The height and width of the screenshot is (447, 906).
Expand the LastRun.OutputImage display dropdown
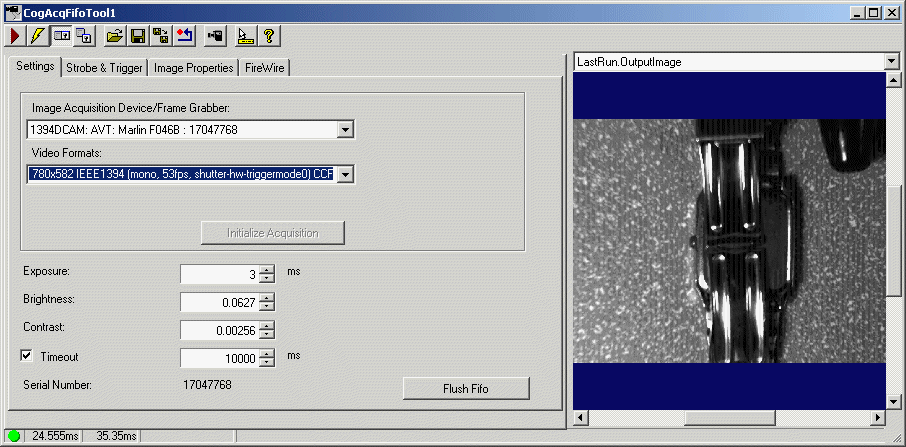(x=891, y=62)
